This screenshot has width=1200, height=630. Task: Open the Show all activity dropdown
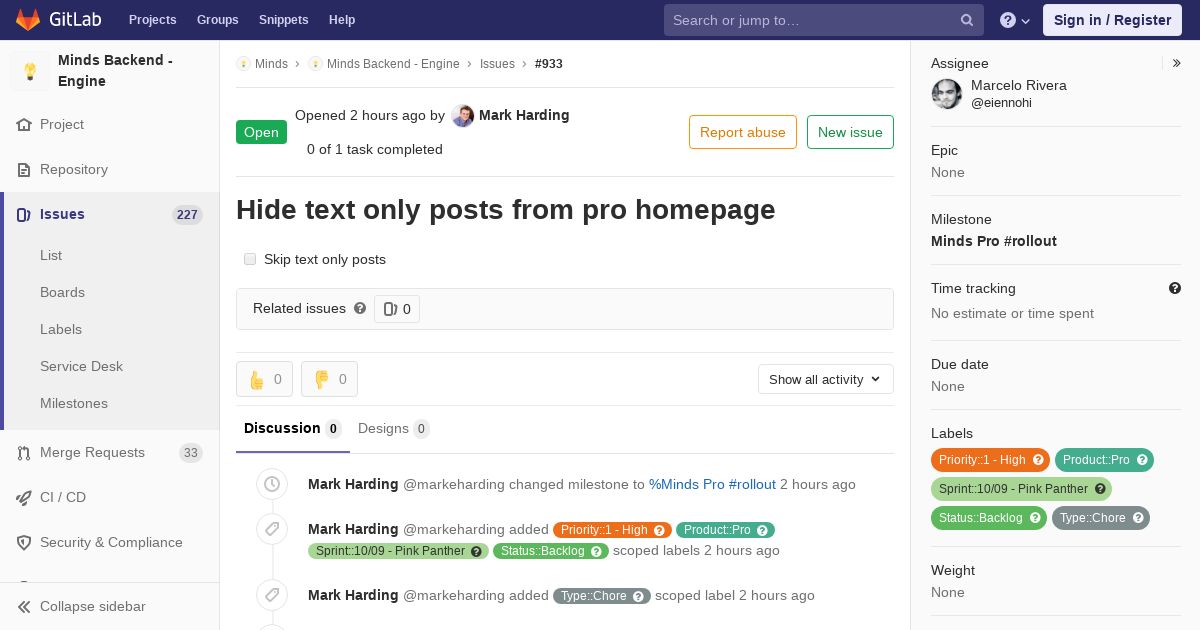point(825,379)
